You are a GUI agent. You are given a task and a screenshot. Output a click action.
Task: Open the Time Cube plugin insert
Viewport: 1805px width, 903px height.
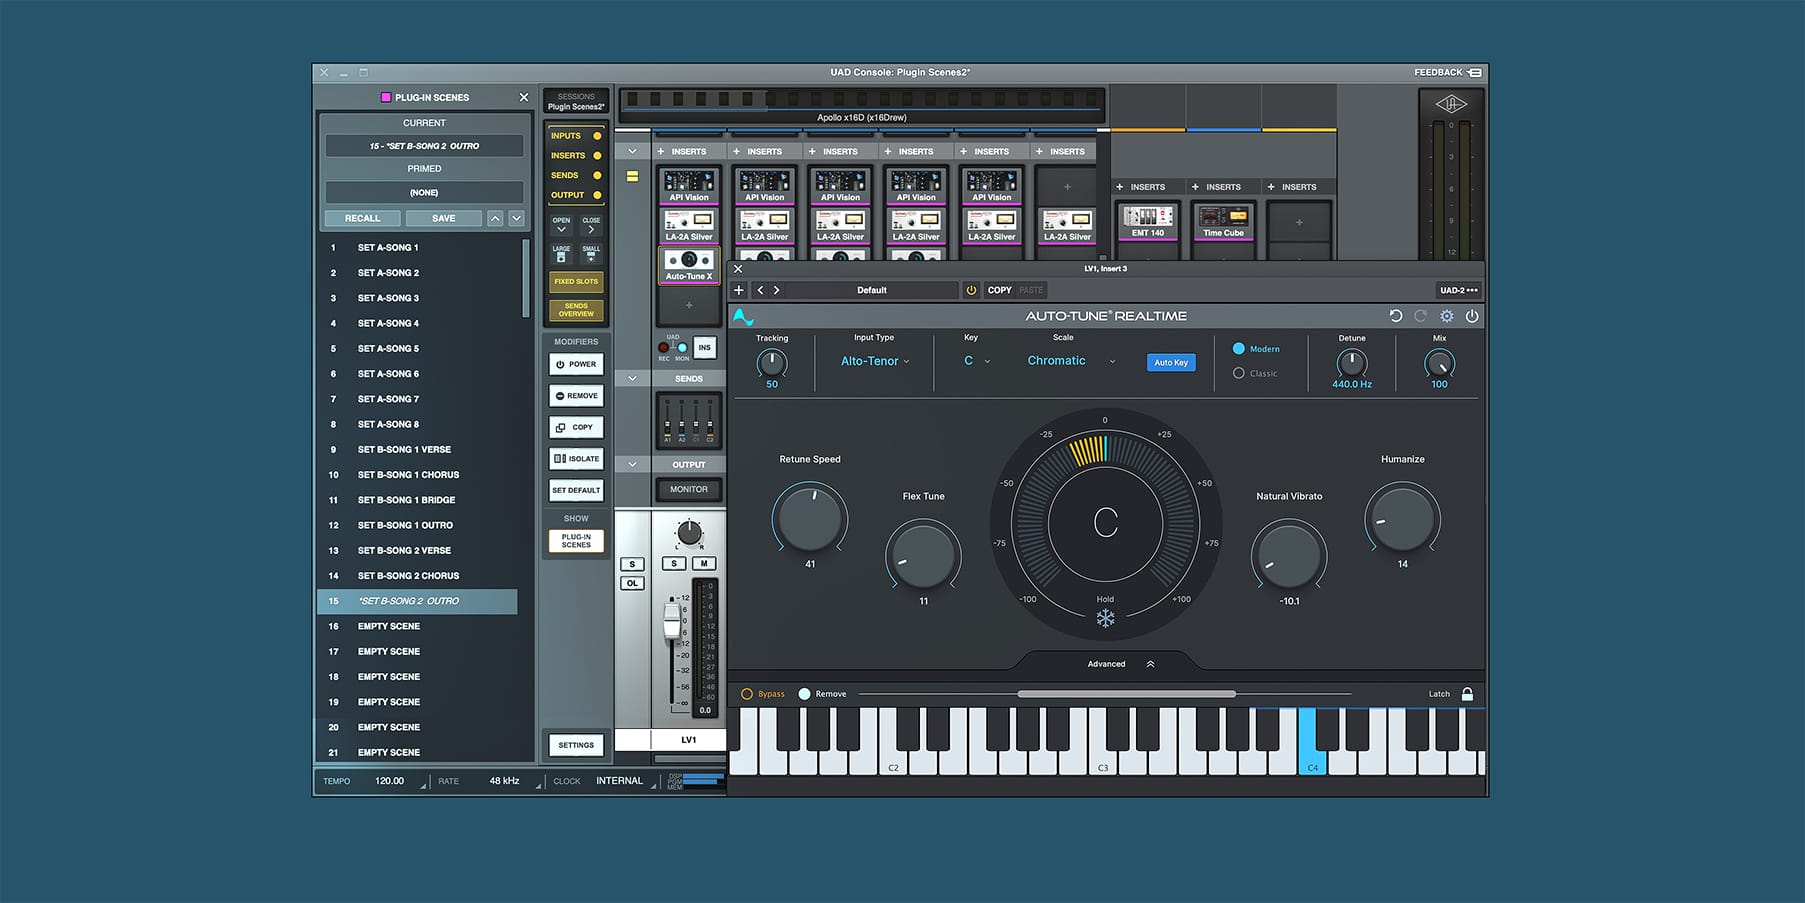pos(1223,221)
